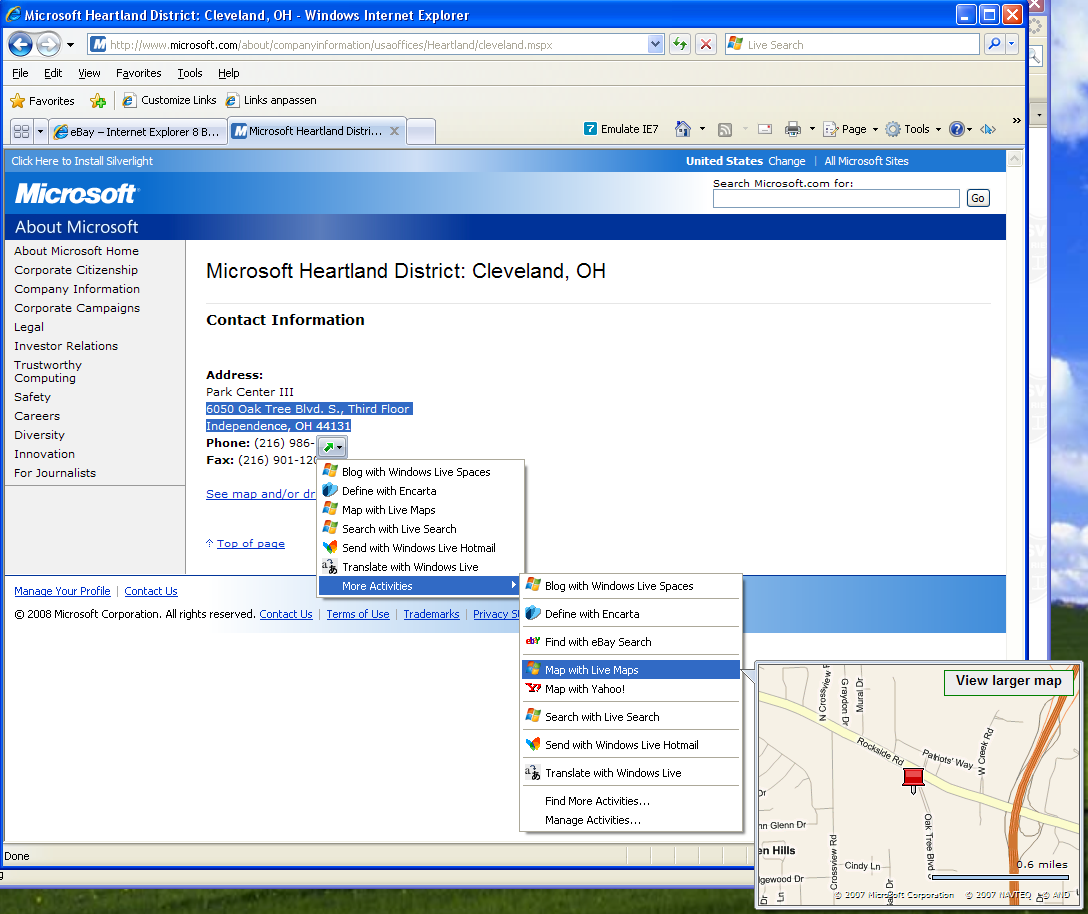Image resolution: width=1088 pixels, height=914 pixels.
Task: Click the browser Back arrow button
Action: click(x=21, y=45)
